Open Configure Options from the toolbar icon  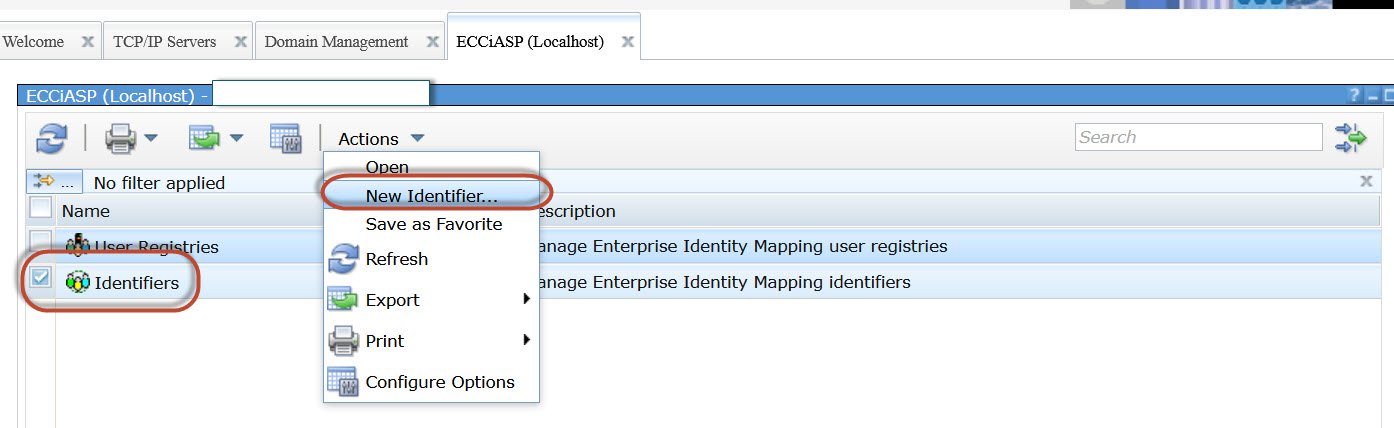pos(286,138)
